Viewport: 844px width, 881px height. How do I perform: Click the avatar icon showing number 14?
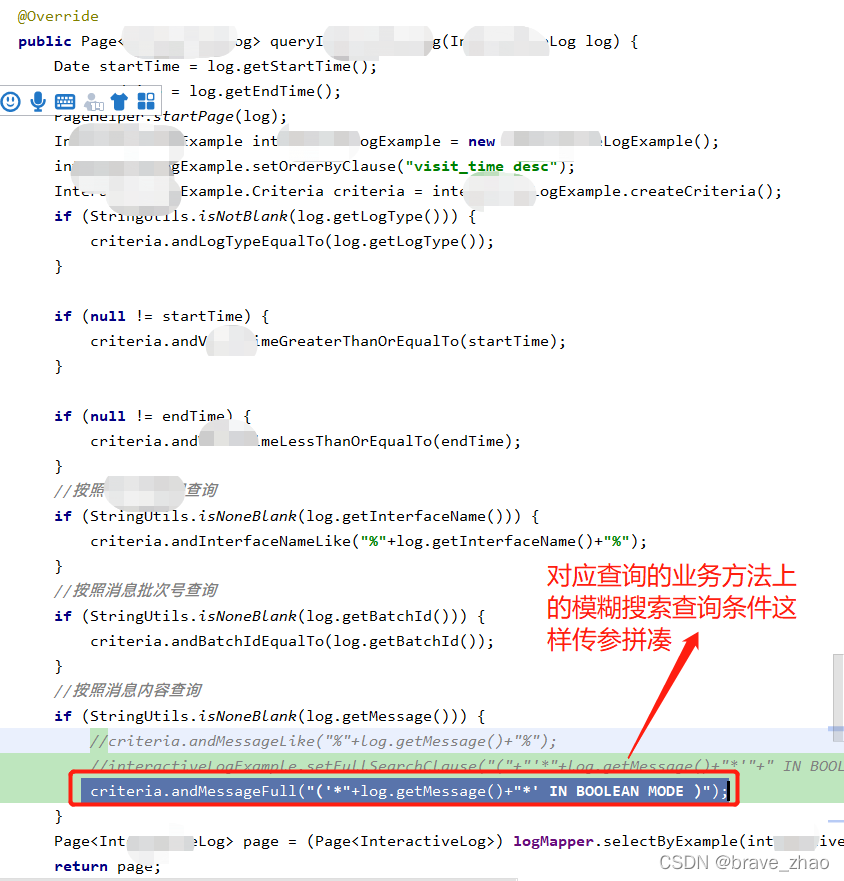pos(93,101)
